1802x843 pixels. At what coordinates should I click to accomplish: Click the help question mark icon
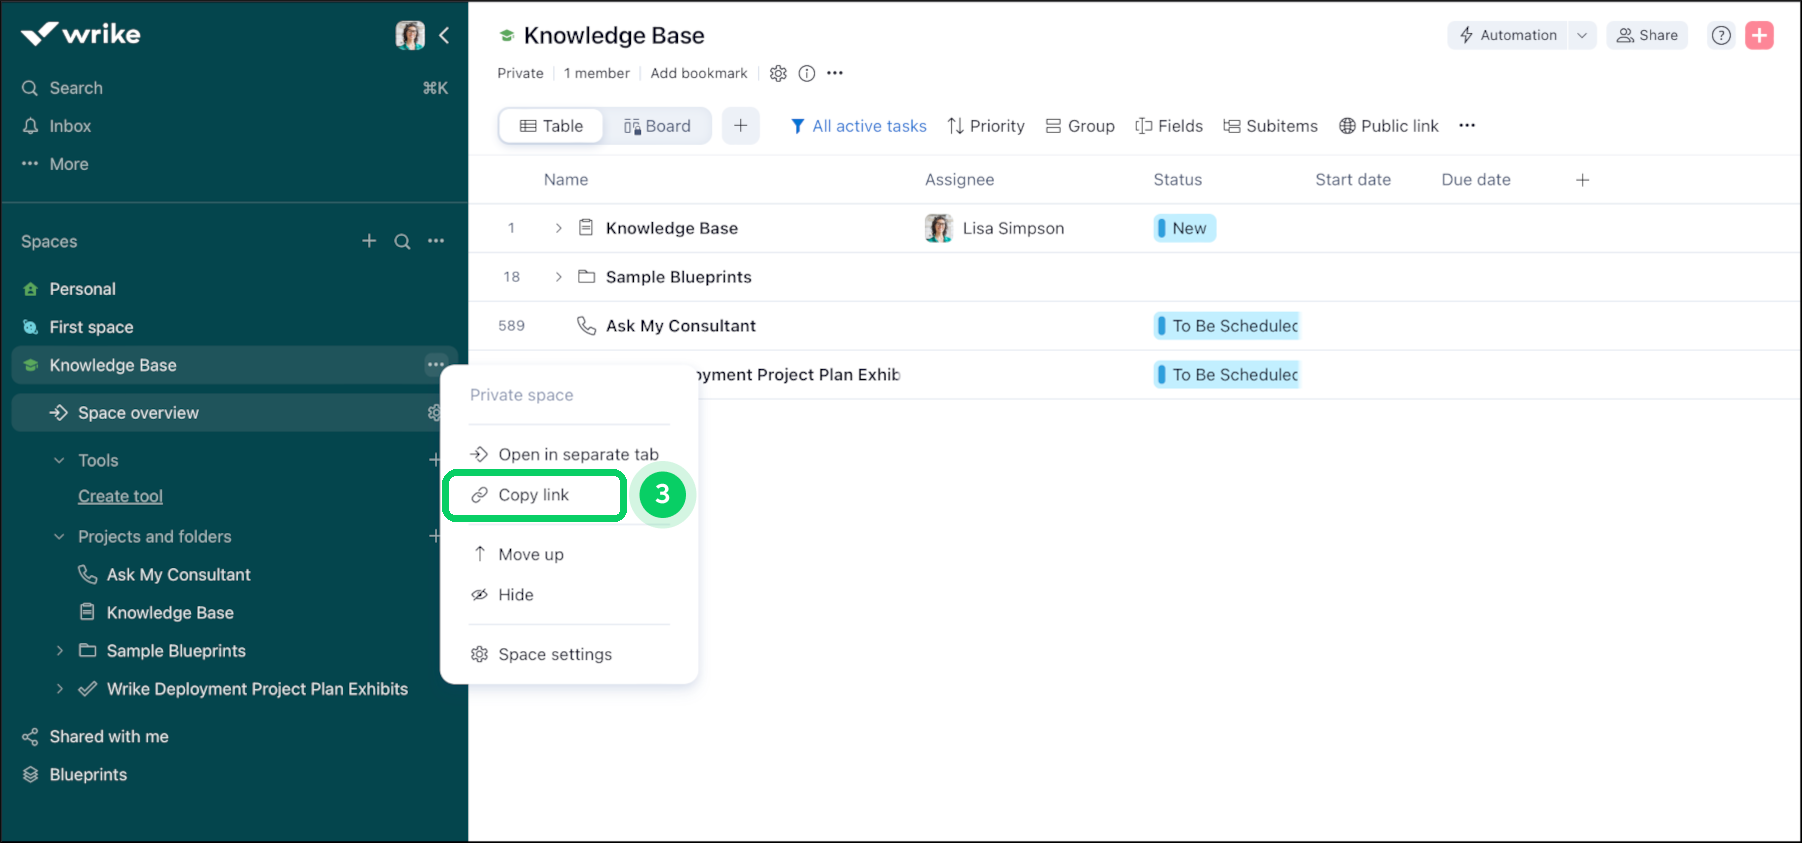(1721, 35)
